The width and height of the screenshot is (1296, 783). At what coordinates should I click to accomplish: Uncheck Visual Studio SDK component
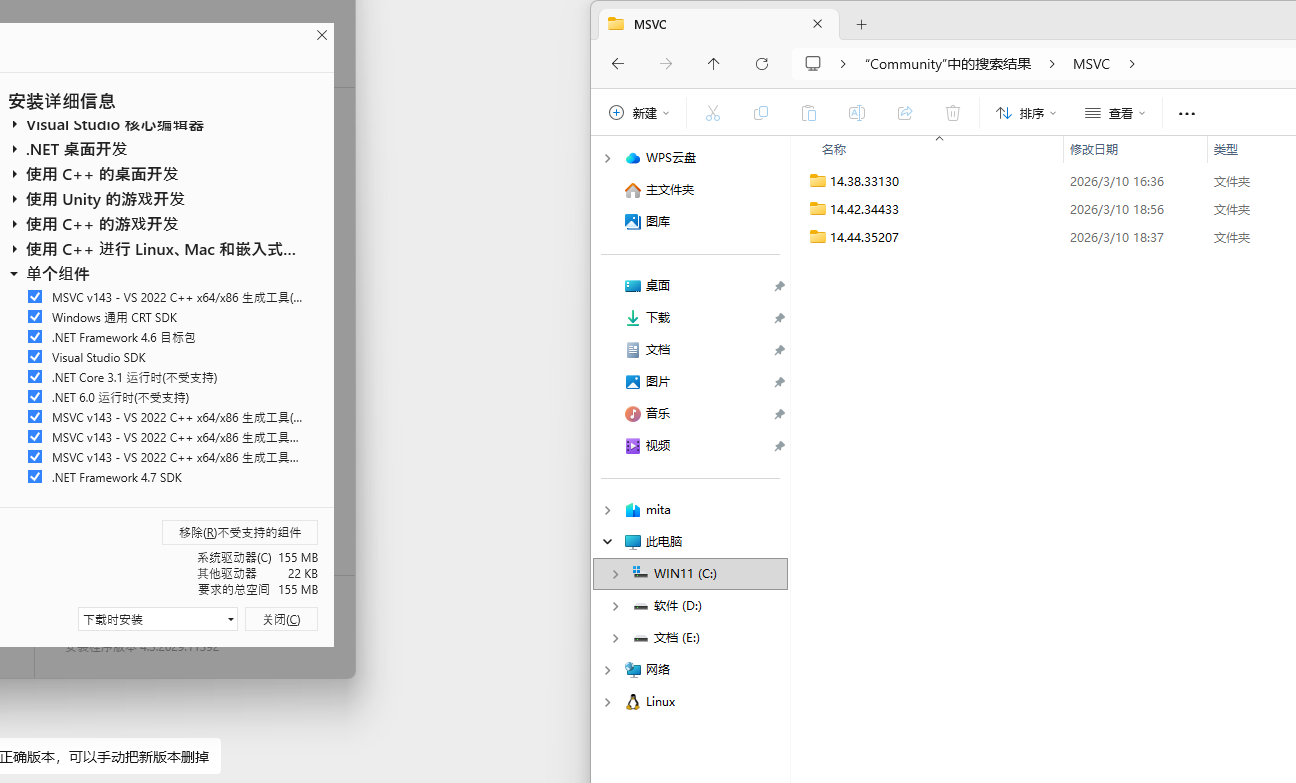tap(35, 357)
